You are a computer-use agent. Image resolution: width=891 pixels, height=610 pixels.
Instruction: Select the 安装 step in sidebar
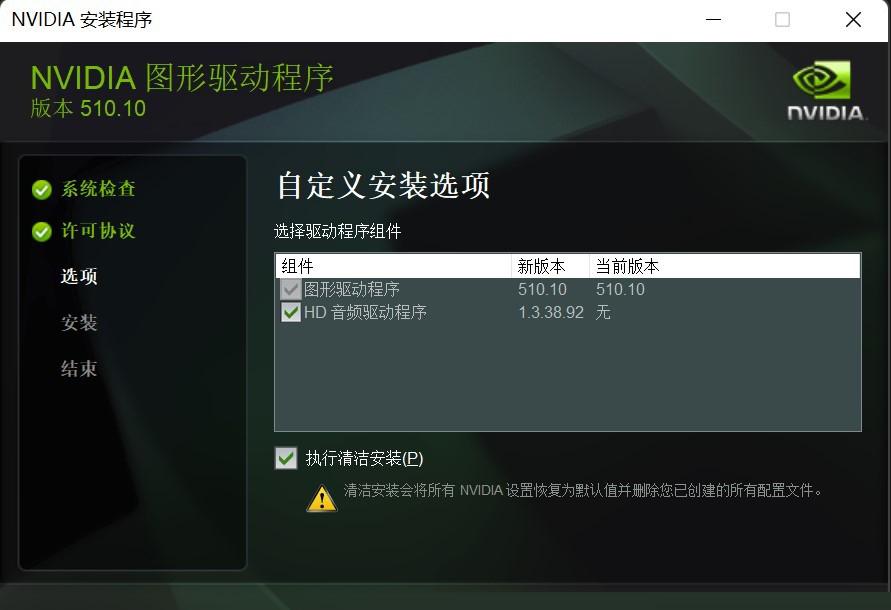tap(79, 322)
